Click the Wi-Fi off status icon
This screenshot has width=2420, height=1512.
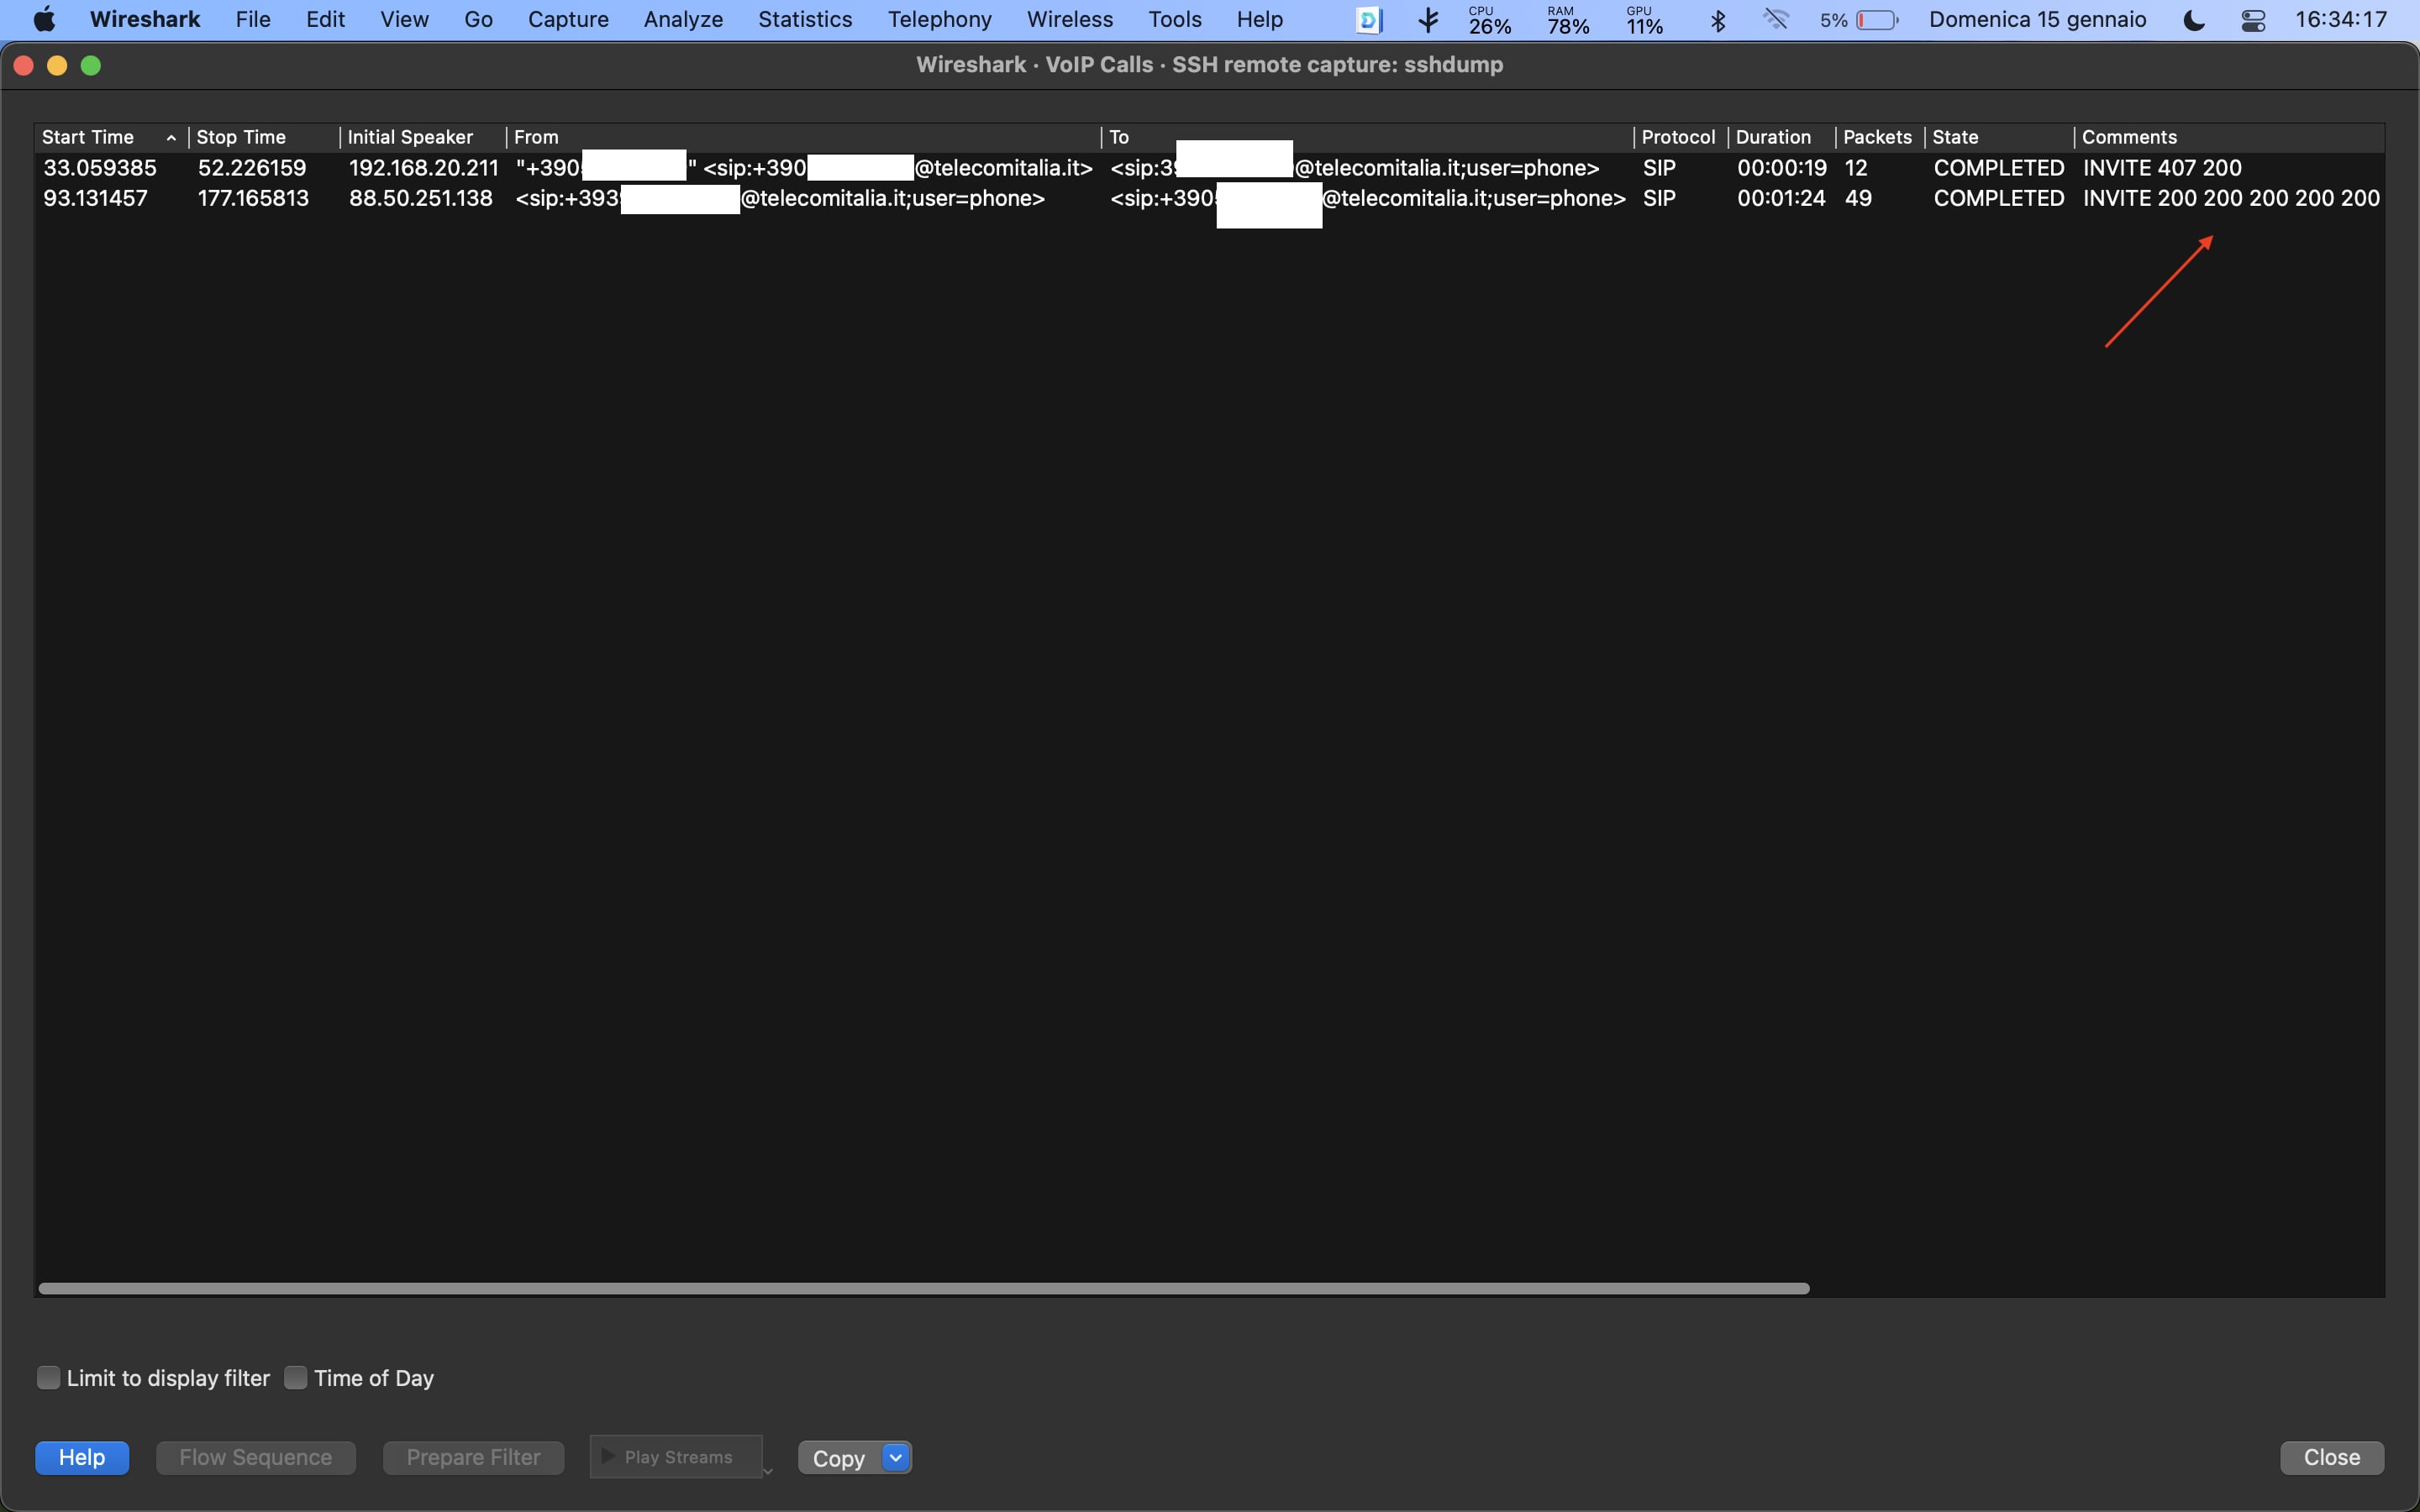(1775, 20)
